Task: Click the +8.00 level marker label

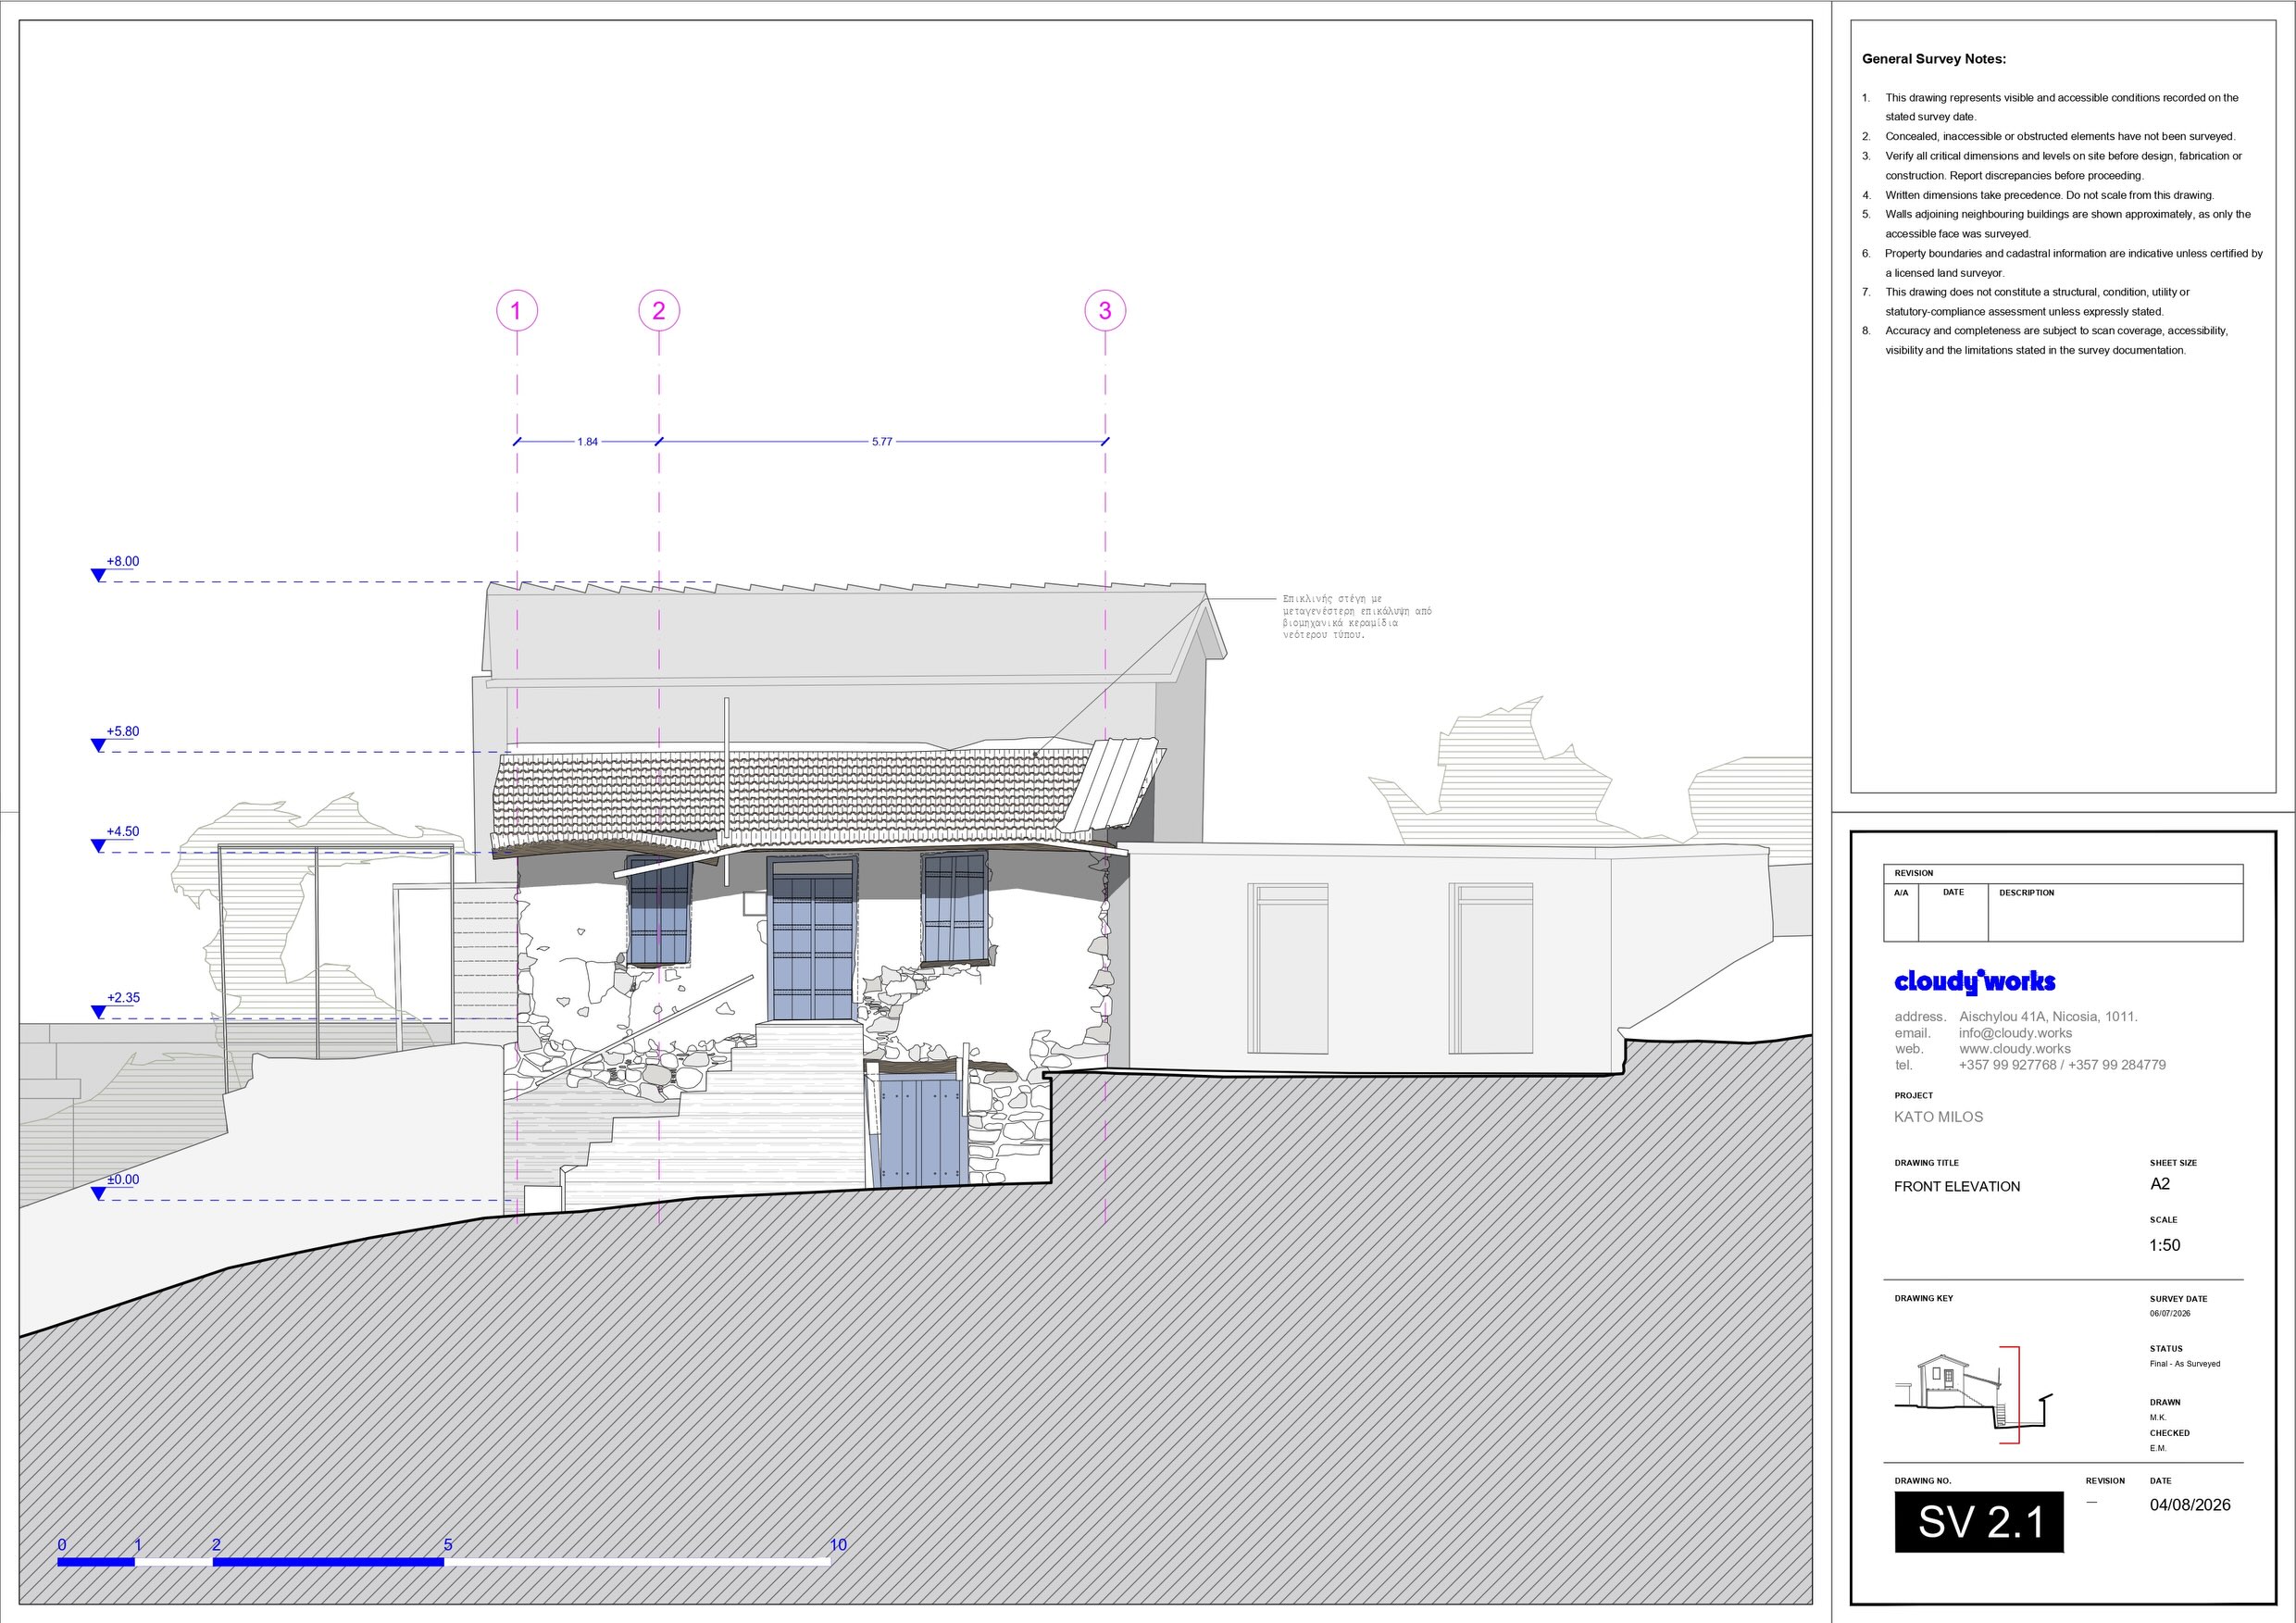Action: point(122,561)
